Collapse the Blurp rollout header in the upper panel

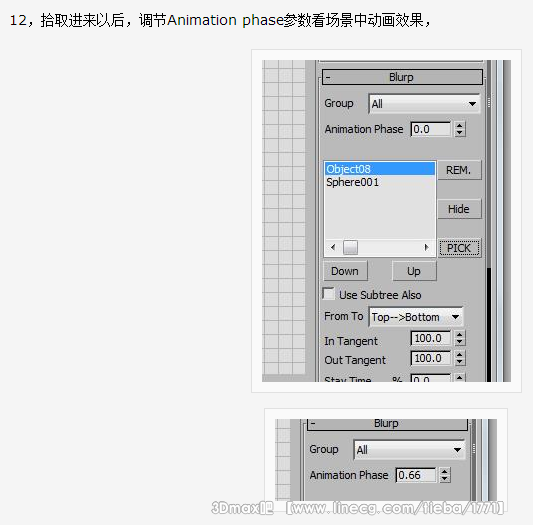402,77
